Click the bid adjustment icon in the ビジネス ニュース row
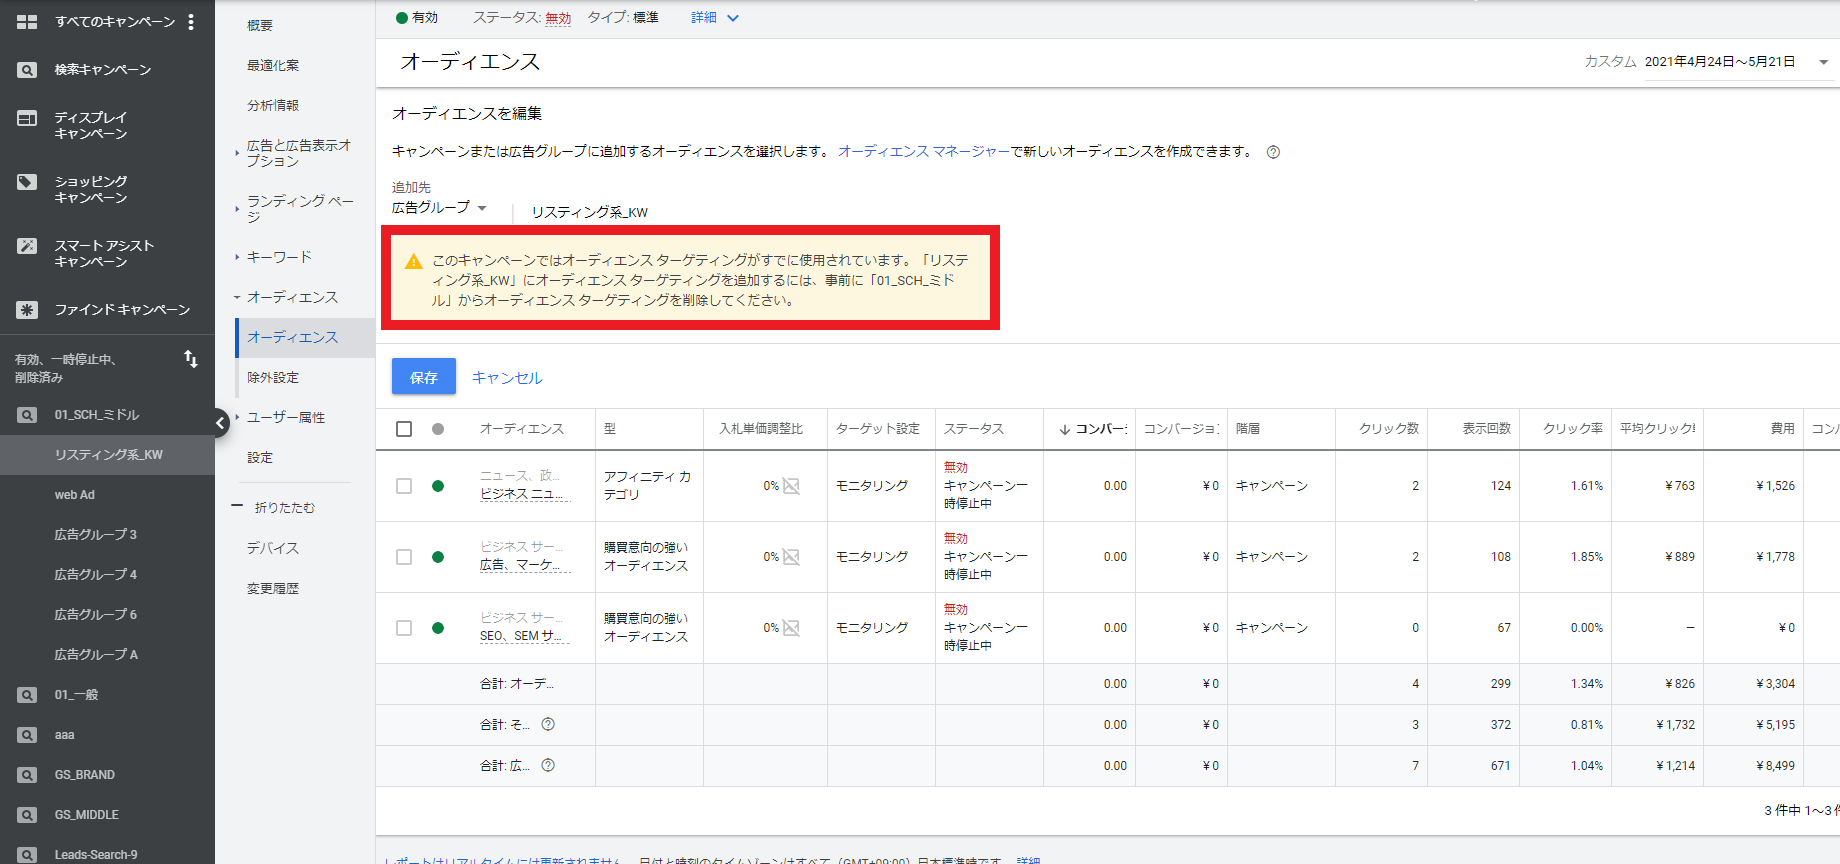The width and height of the screenshot is (1840, 864). point(791,486)
